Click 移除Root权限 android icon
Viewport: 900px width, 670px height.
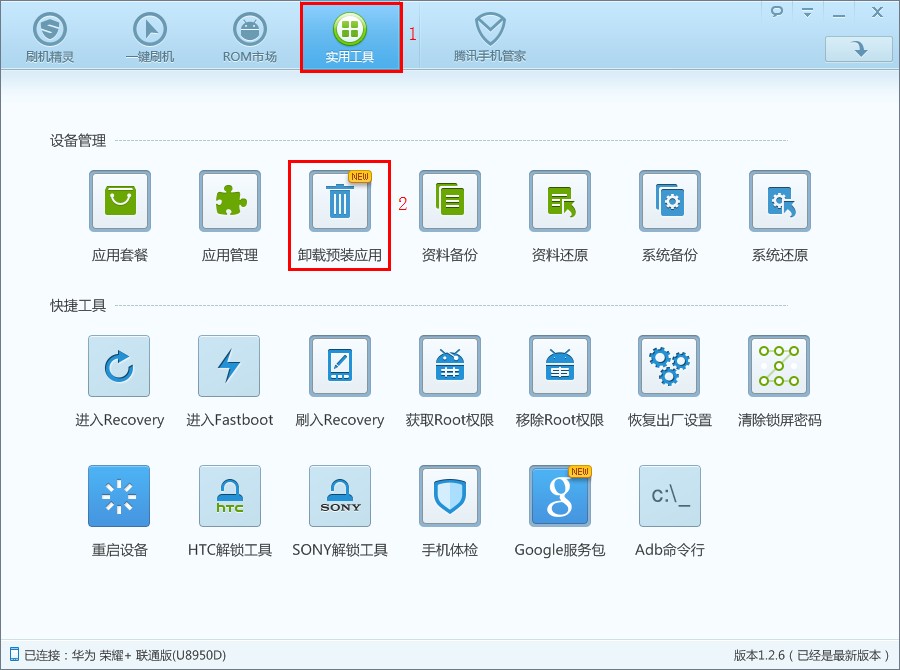click(560, 366)
